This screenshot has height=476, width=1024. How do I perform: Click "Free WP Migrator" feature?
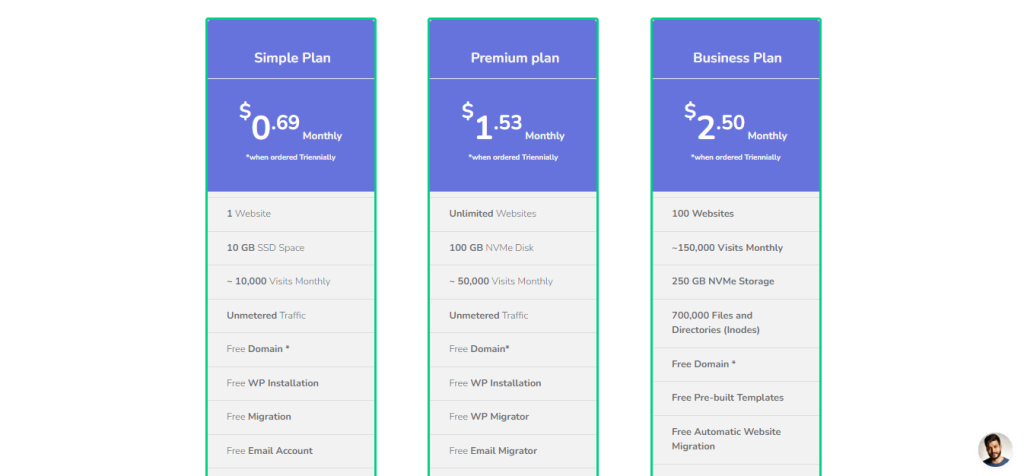pos(489,417)
